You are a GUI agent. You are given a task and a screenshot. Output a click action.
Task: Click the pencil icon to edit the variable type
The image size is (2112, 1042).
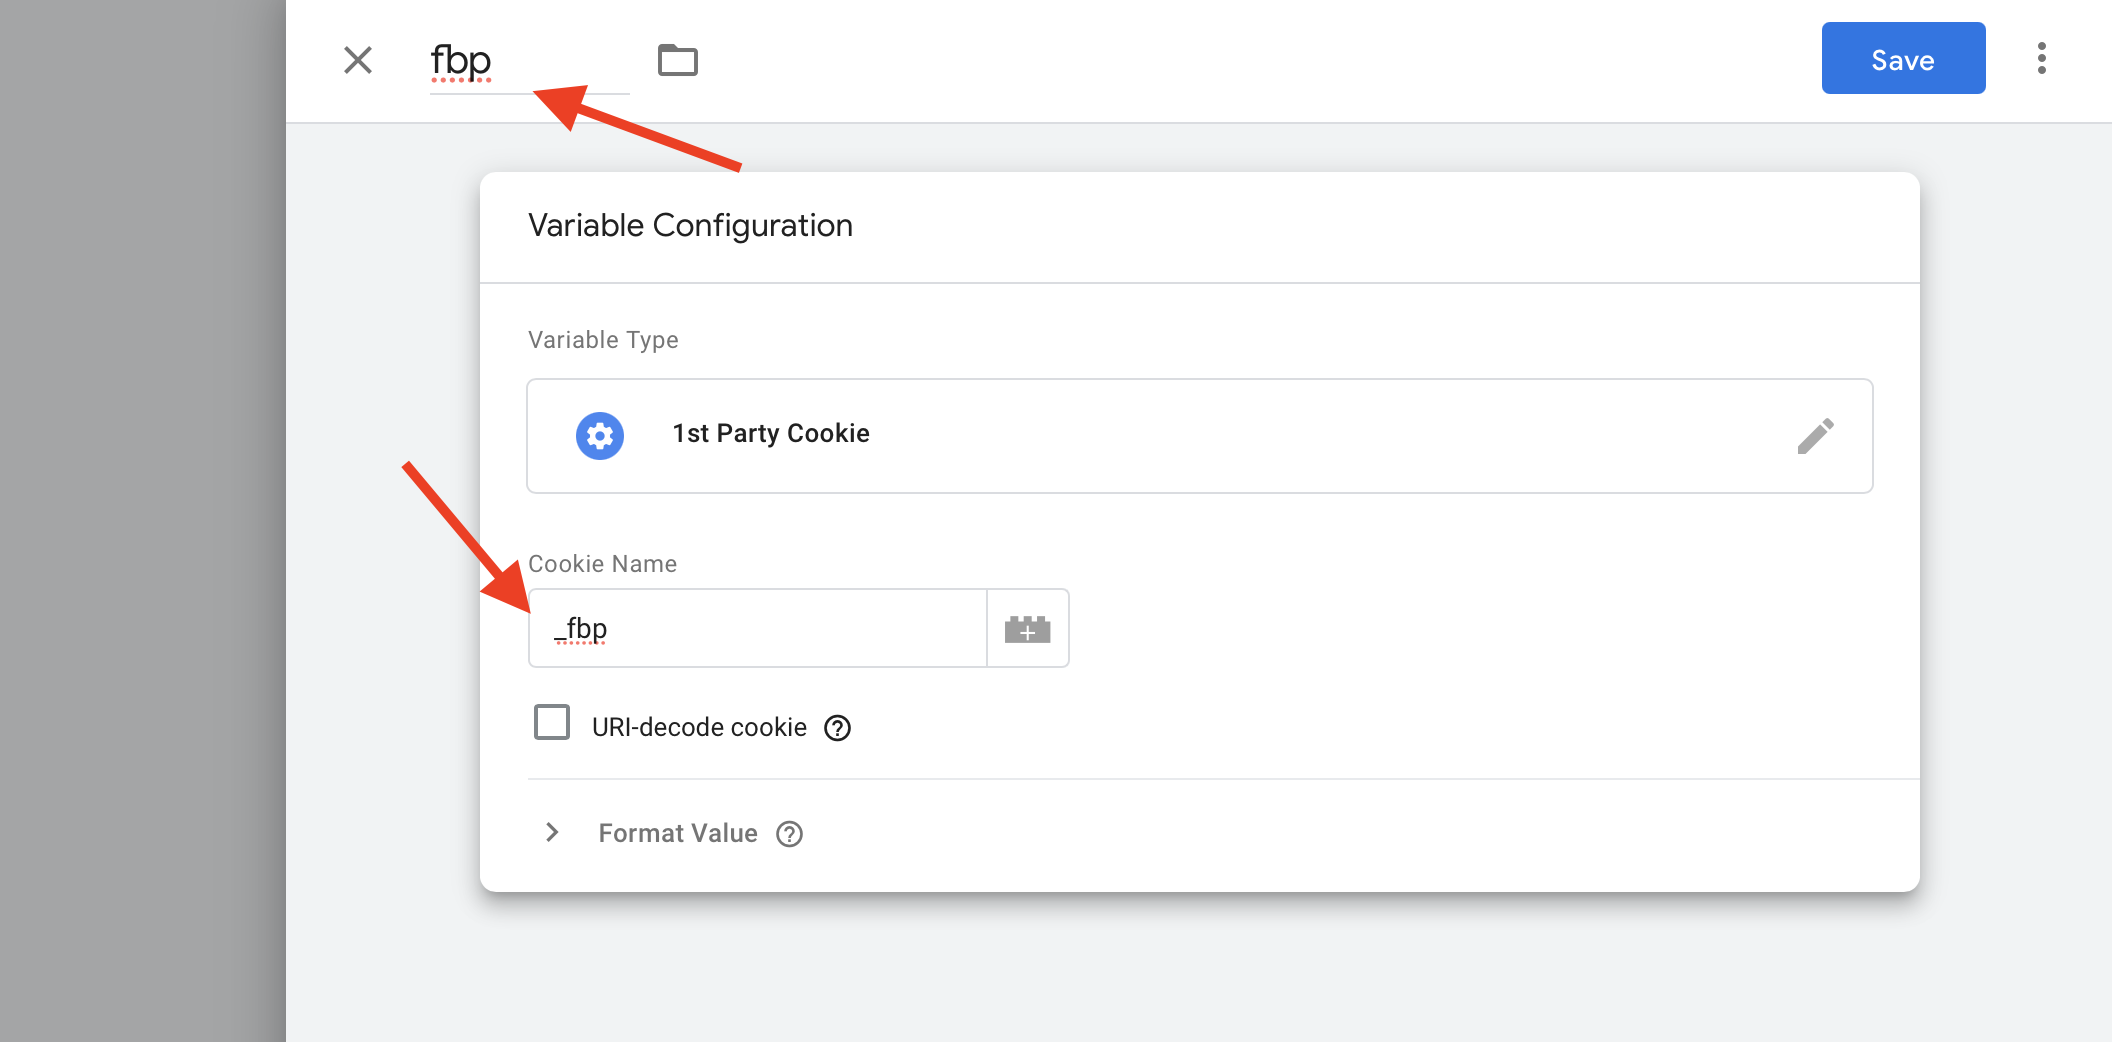(1815, 436)
